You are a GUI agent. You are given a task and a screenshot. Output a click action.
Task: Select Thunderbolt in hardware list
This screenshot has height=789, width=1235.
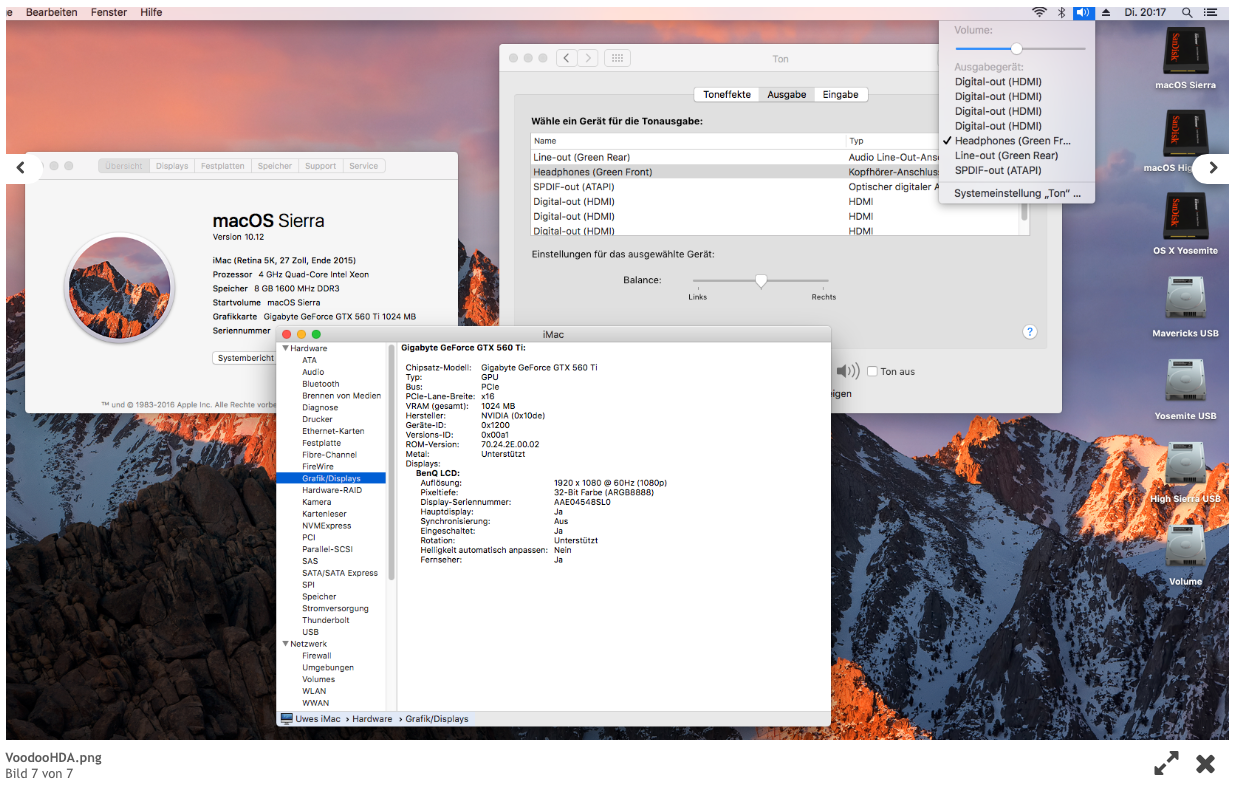pyautogui.click(x=326, y=620)
